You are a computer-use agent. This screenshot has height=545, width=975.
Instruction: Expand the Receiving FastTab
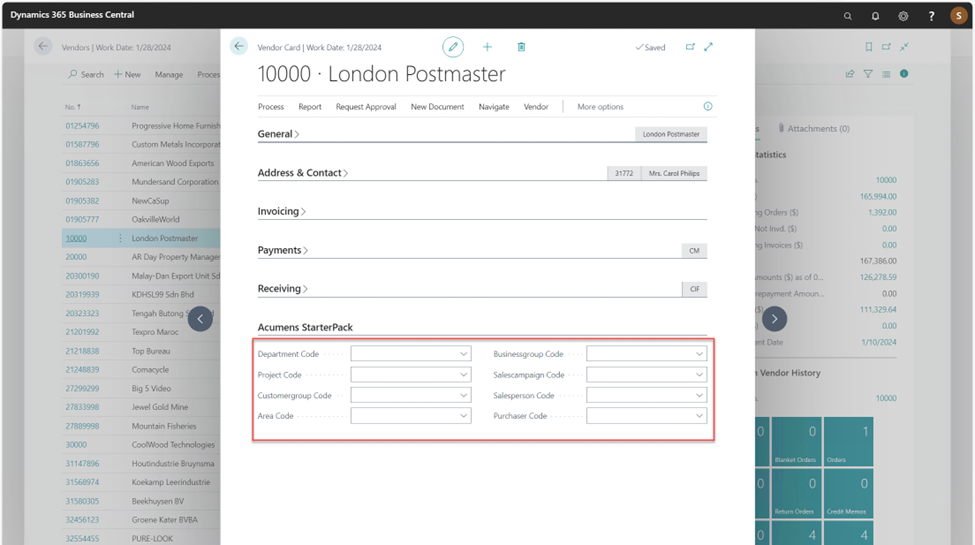(282, 289)
